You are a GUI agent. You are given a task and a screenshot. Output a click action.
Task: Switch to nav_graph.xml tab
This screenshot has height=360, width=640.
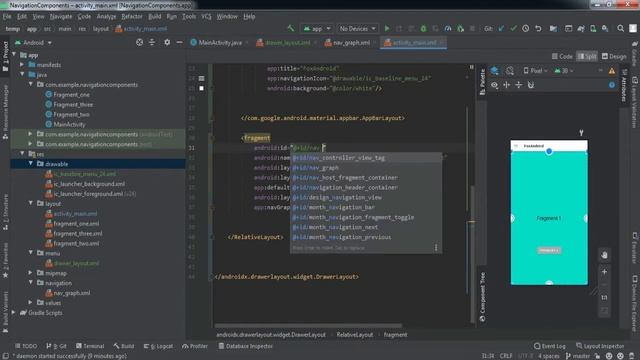click(x=351, y=42)
